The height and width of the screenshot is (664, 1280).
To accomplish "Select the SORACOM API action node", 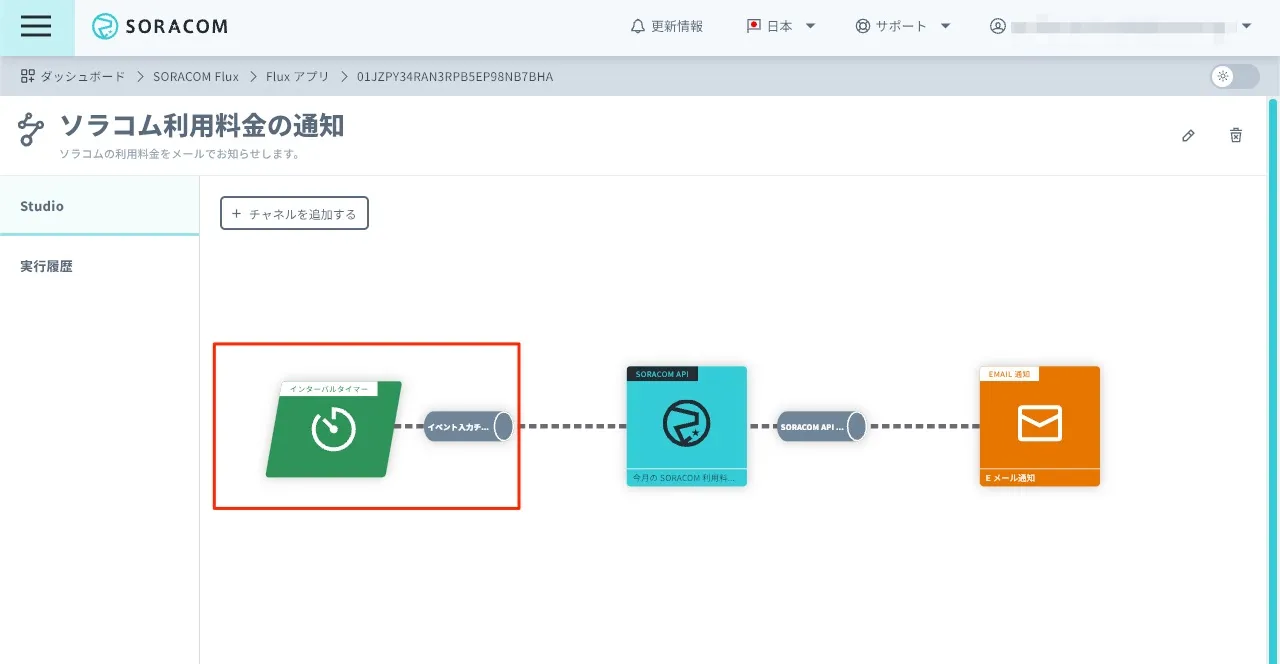I will (x=687, y=426).
